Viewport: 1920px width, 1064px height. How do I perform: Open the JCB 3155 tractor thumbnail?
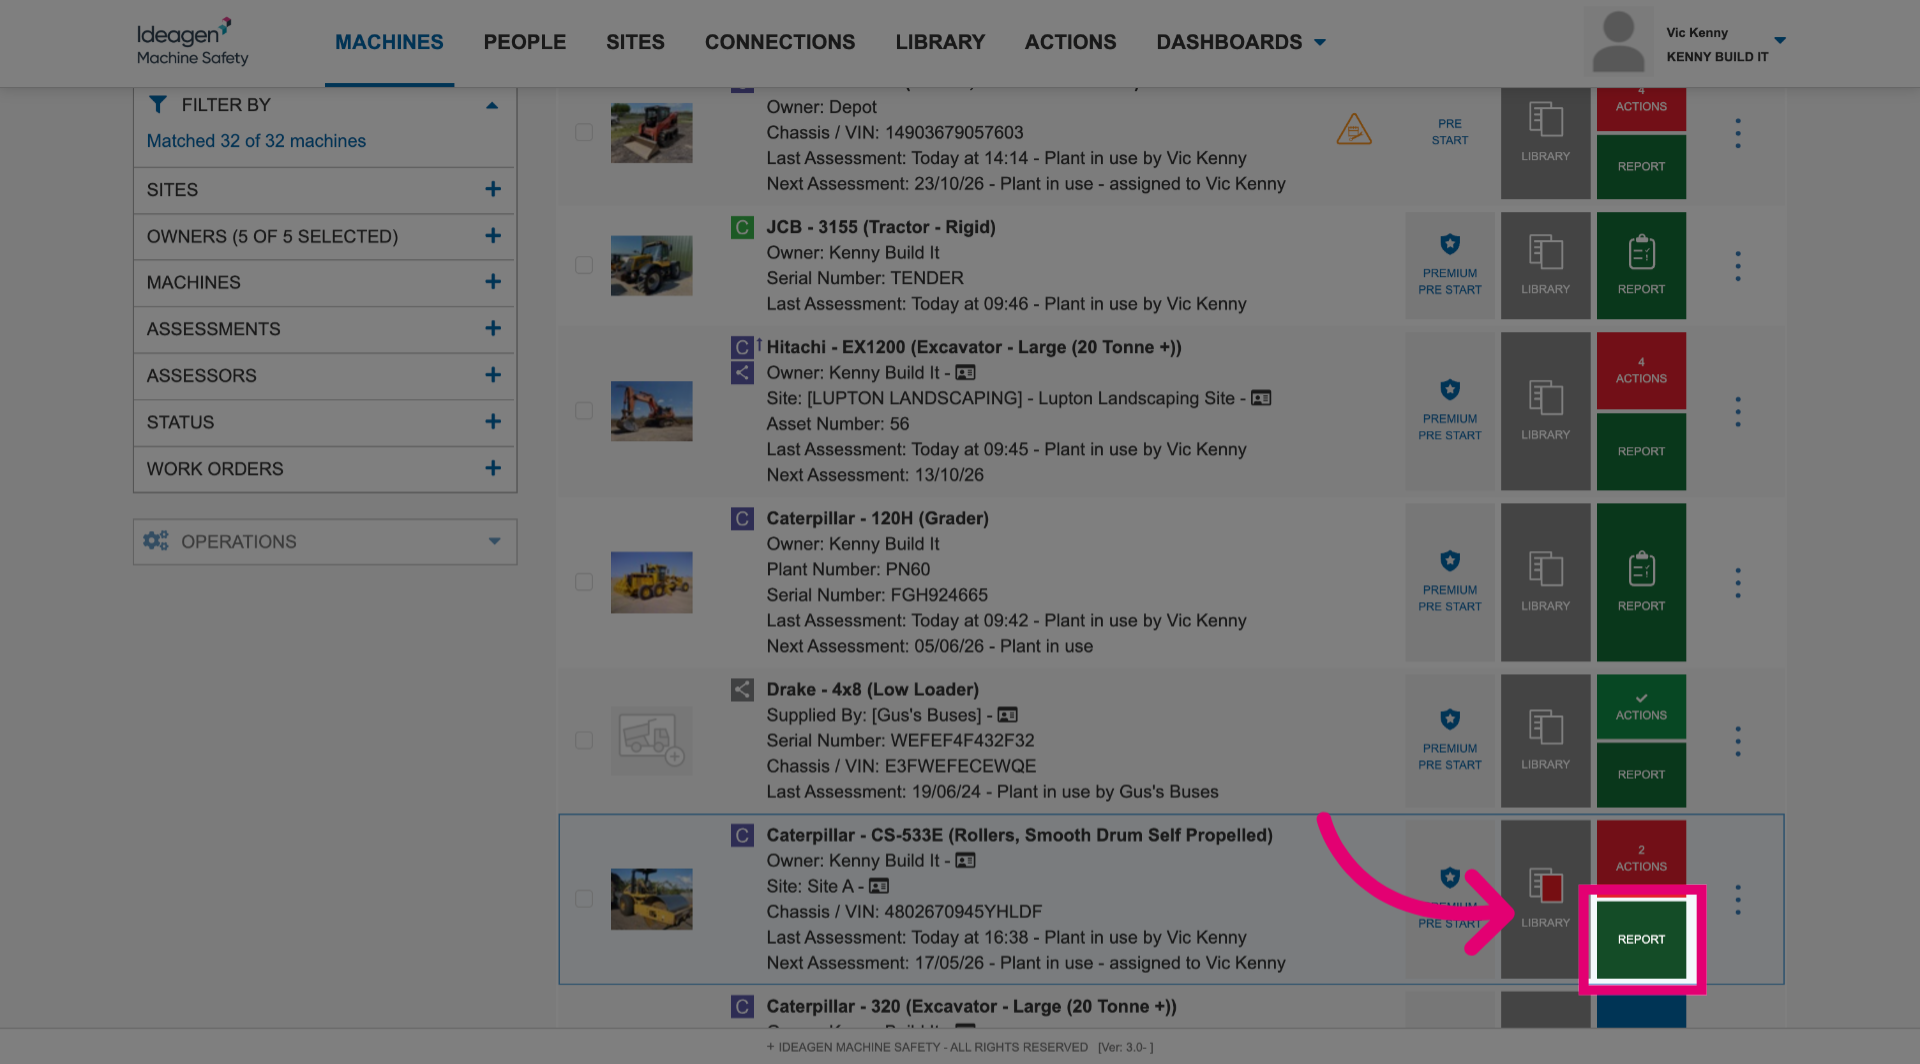click(651, 265)
